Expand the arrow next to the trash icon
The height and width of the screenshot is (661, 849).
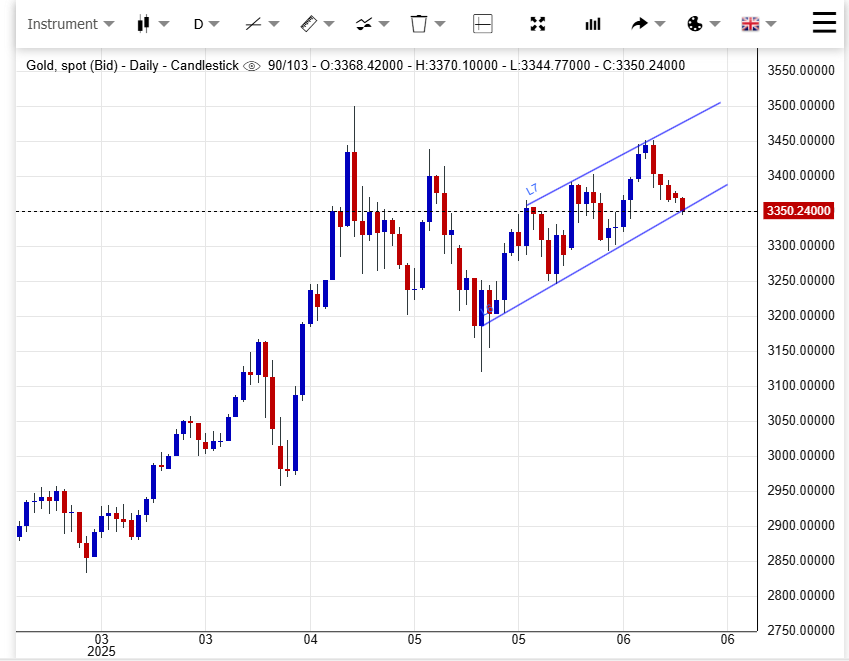(x=441, y=24)
